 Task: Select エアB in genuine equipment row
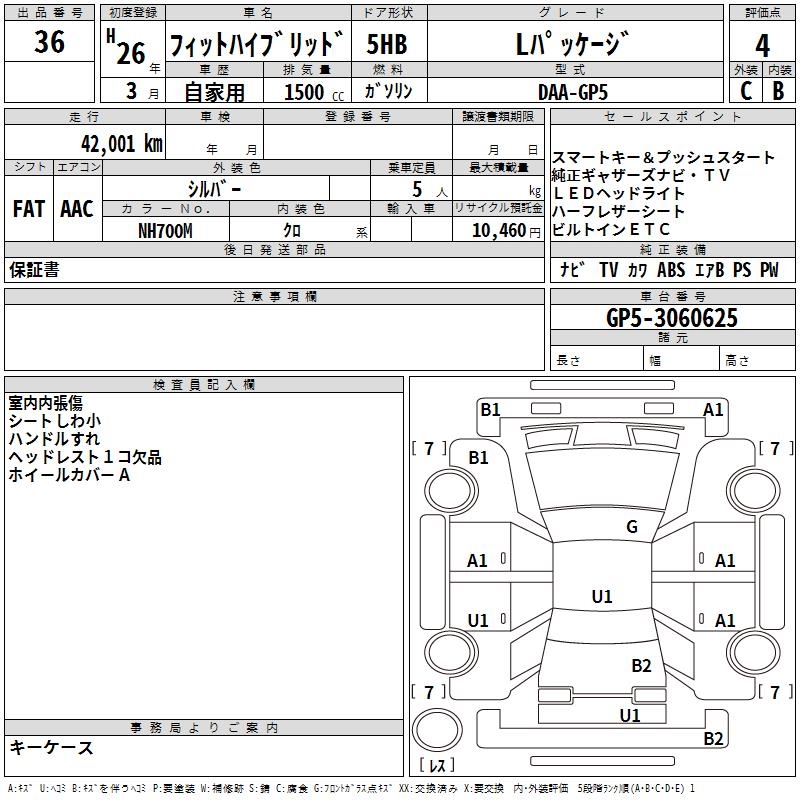710,270
